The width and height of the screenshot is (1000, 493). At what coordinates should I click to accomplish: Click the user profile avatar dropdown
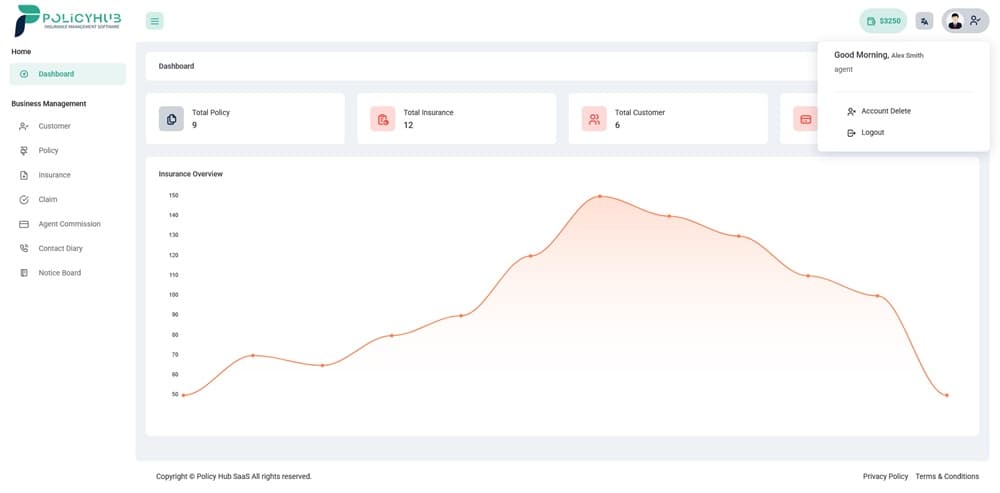click(x=965, y=21)
